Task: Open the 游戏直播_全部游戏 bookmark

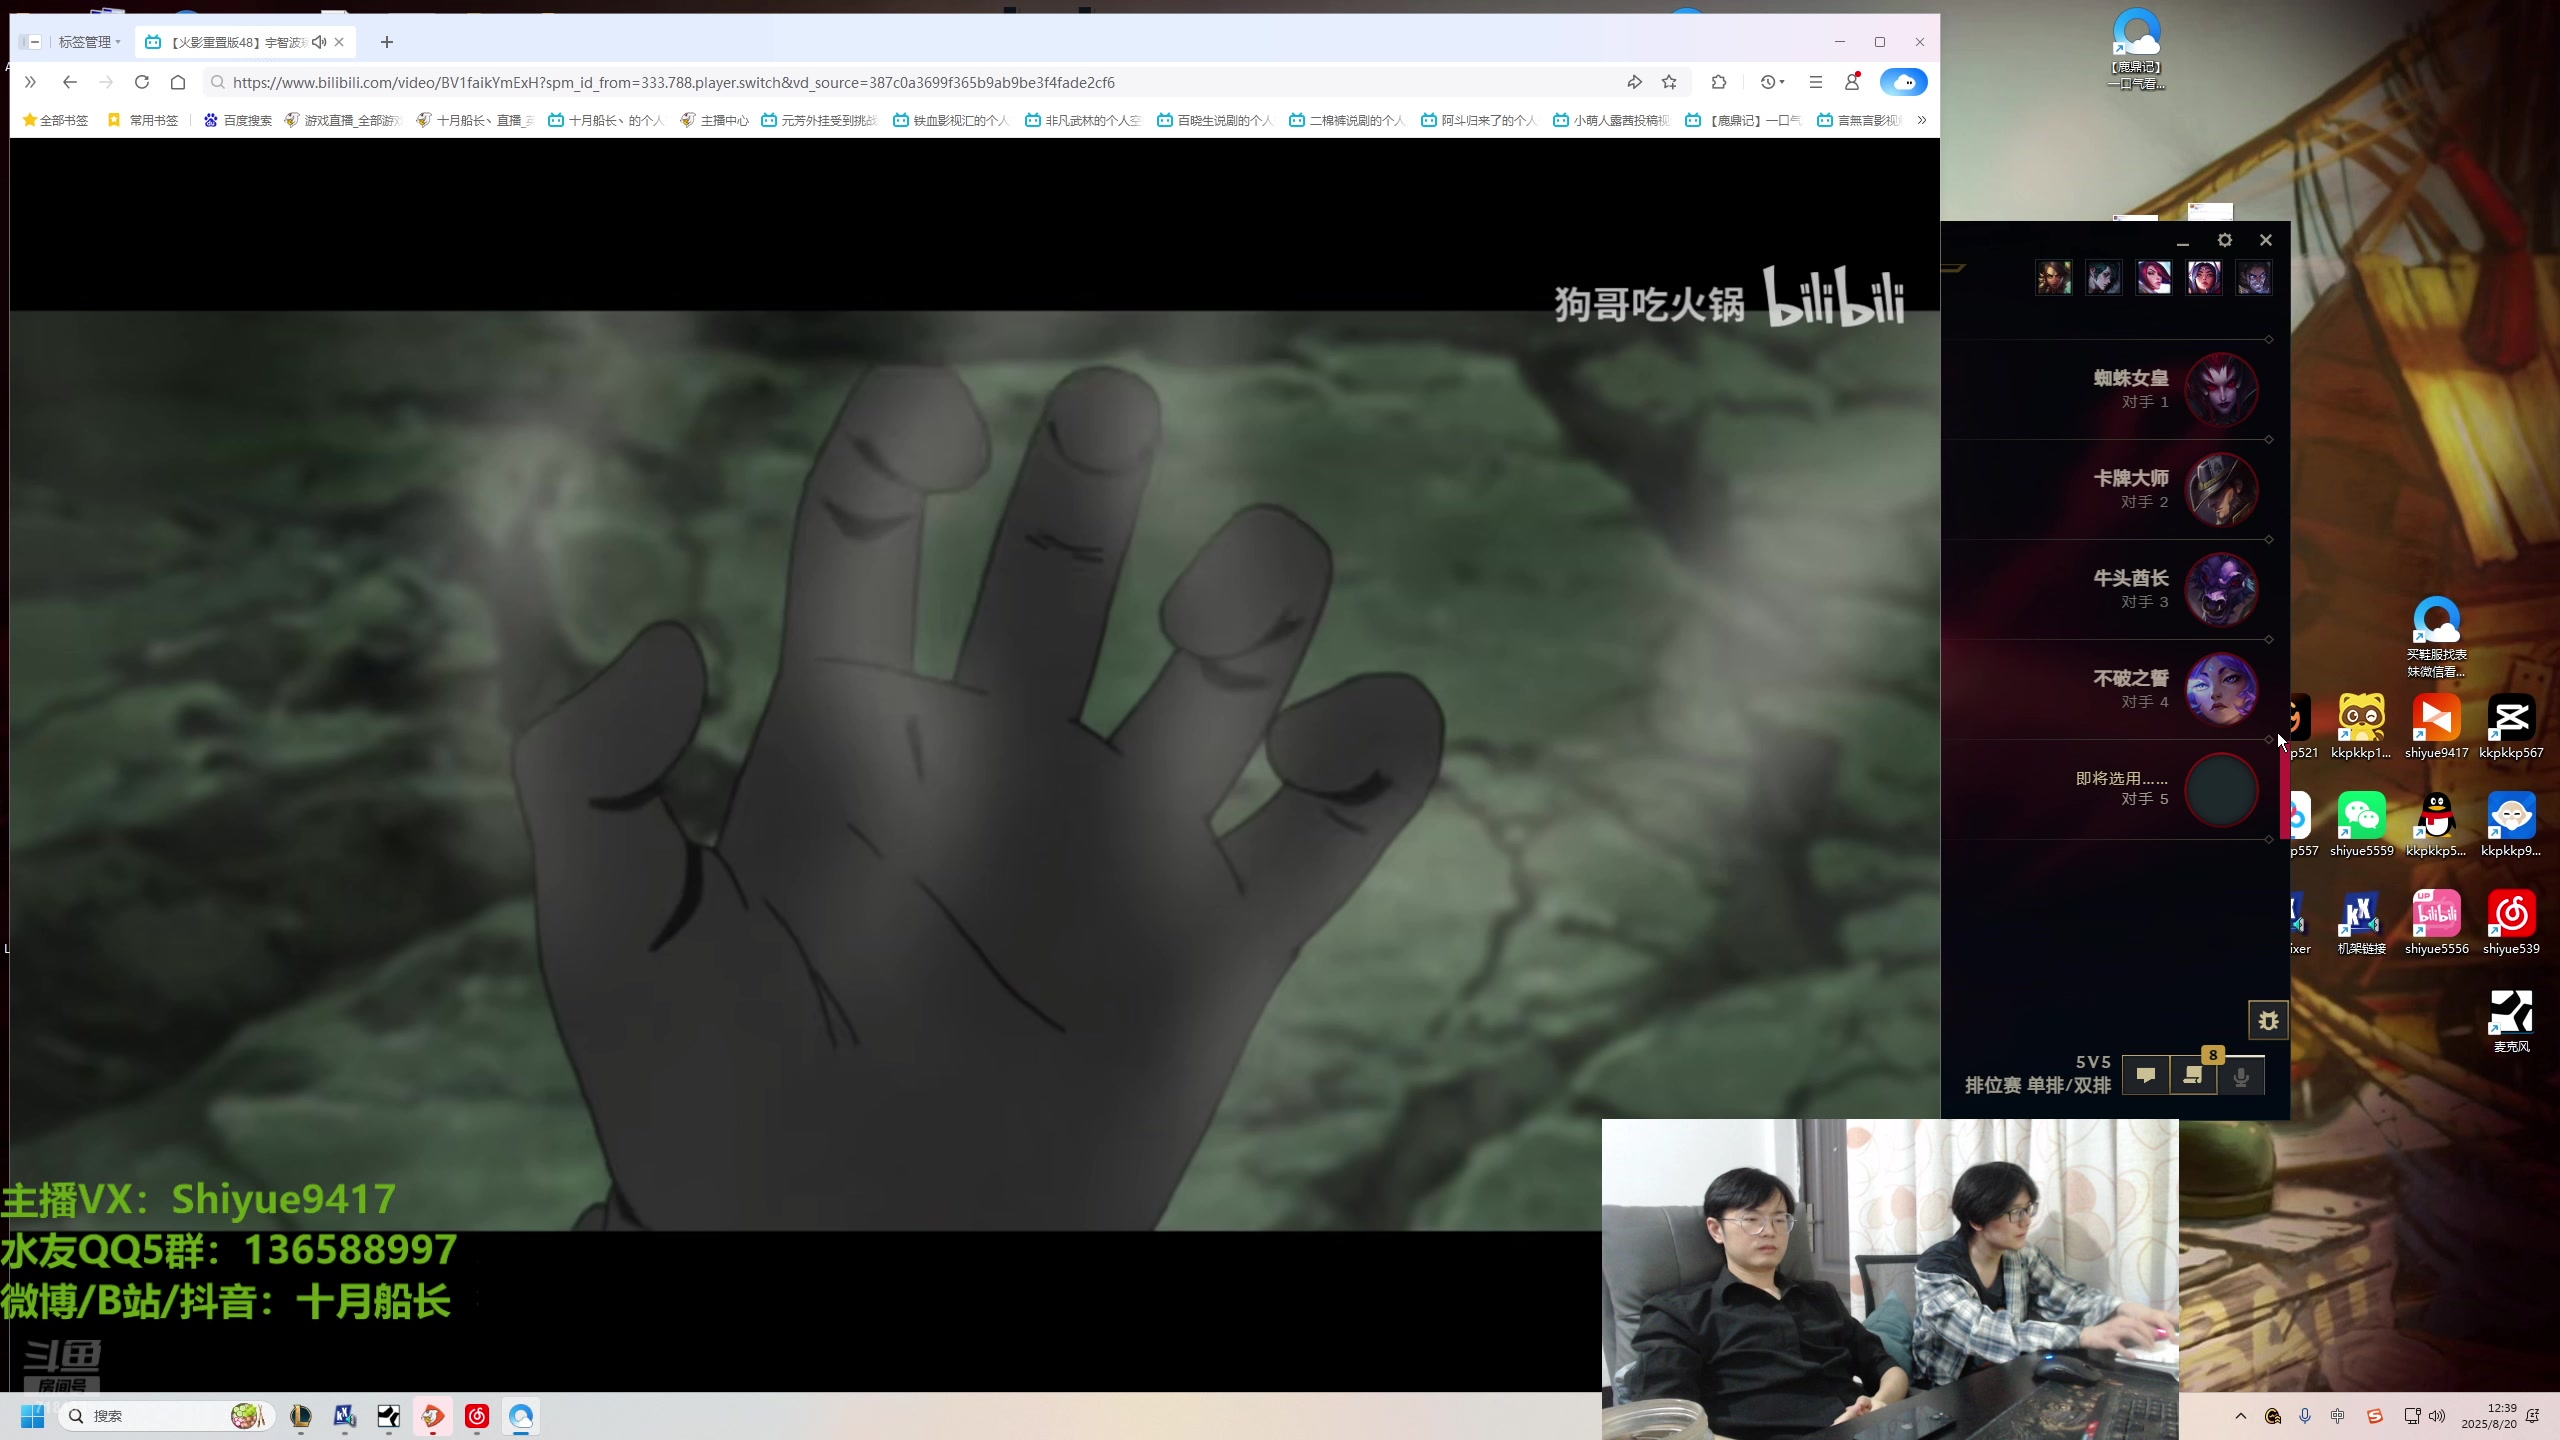Action: [x=342, y=120]
